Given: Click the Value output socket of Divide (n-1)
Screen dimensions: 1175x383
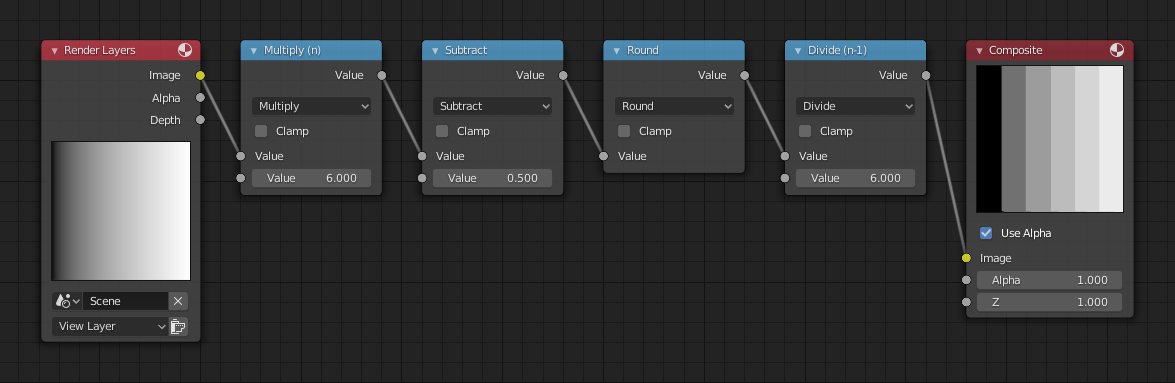Looking at the screenshot, I should pyautogui.click(x=926, y=75).
